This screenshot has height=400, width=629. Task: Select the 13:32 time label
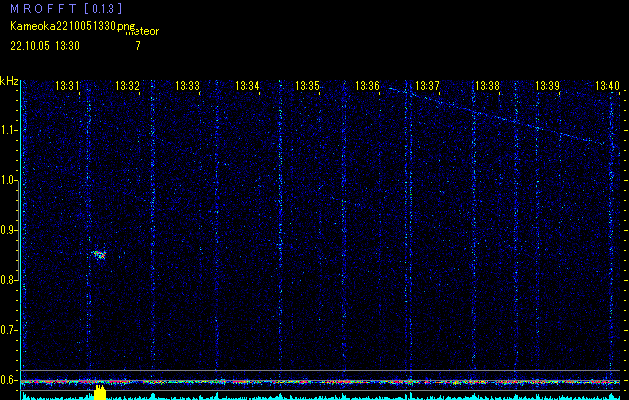[x=127, y=86]
